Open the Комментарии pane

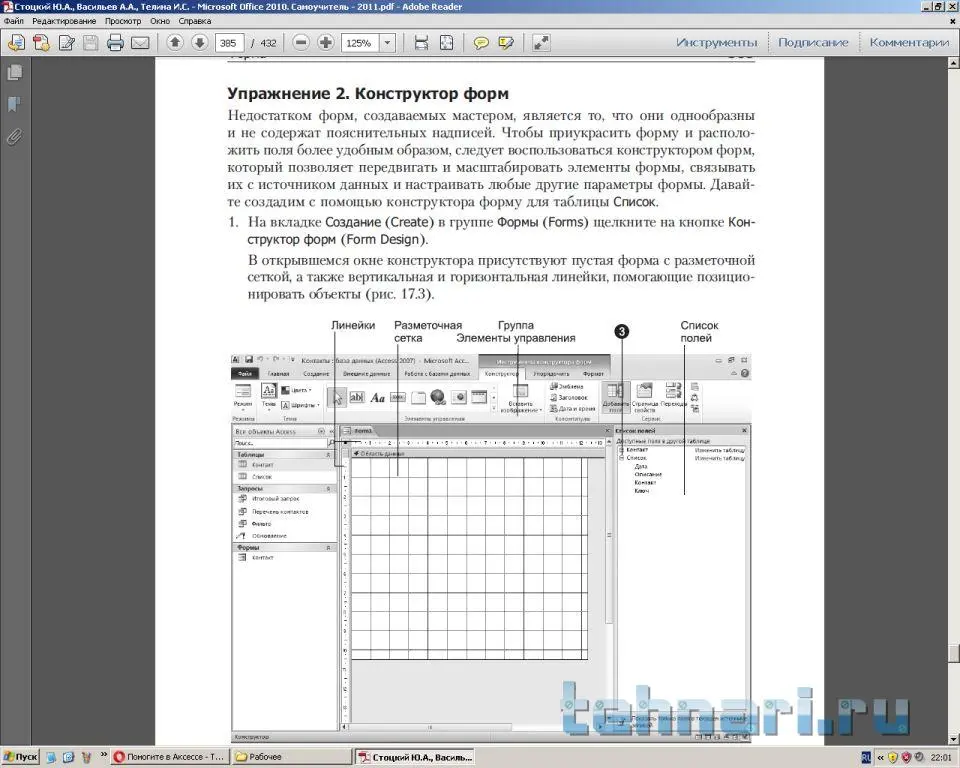pyautogui.click(x=909, y=42)
